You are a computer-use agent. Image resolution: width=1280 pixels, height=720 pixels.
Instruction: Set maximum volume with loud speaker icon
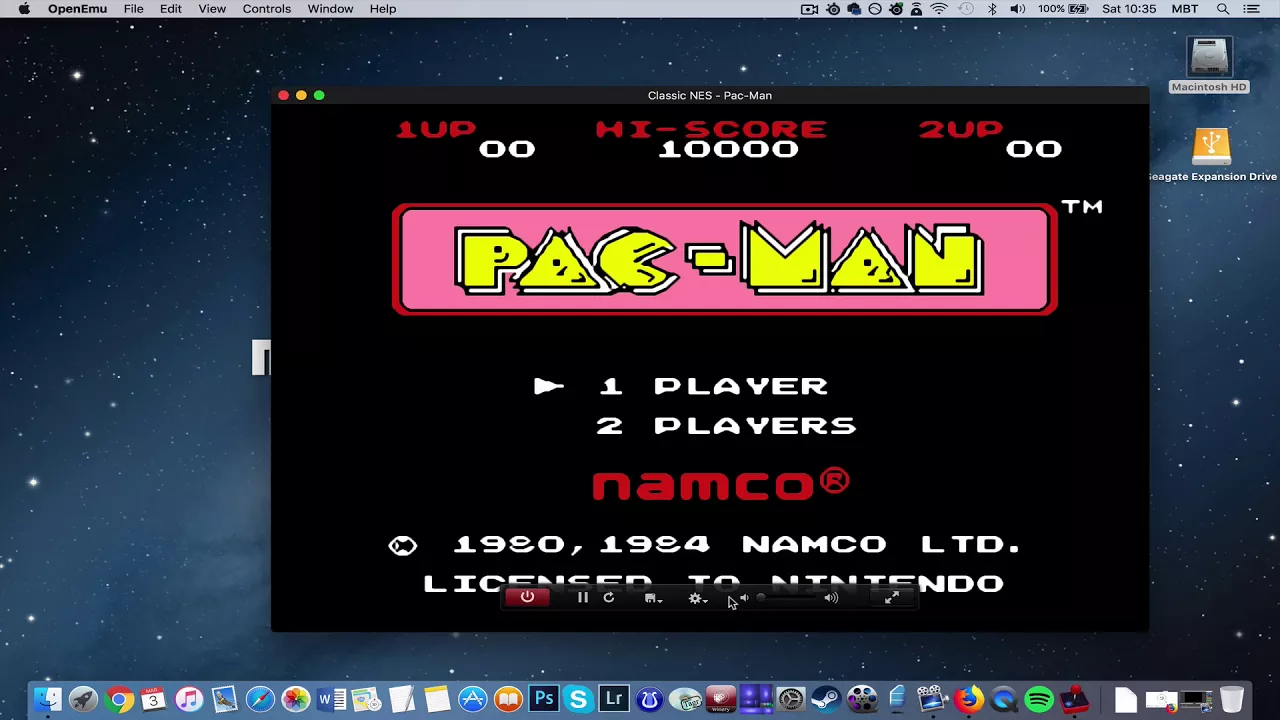coord(831,598)
